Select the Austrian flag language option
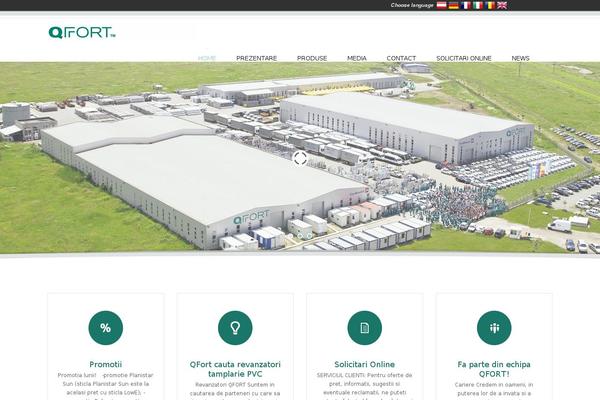 click(x=441, y=5)
